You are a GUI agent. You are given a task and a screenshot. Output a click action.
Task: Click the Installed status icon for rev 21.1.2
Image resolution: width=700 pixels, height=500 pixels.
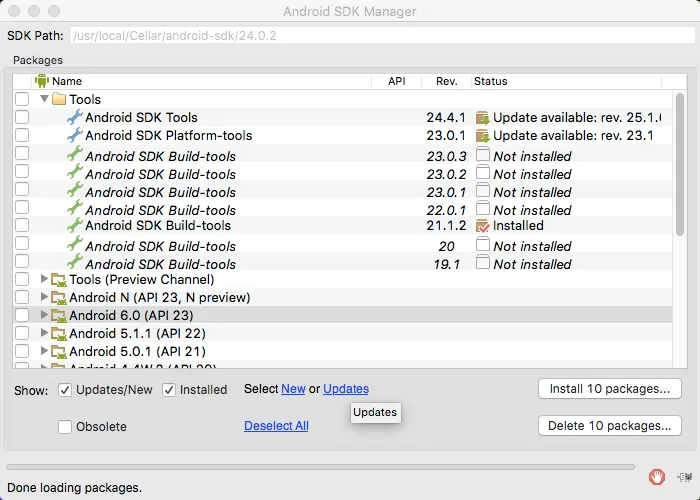click(483, 226)
